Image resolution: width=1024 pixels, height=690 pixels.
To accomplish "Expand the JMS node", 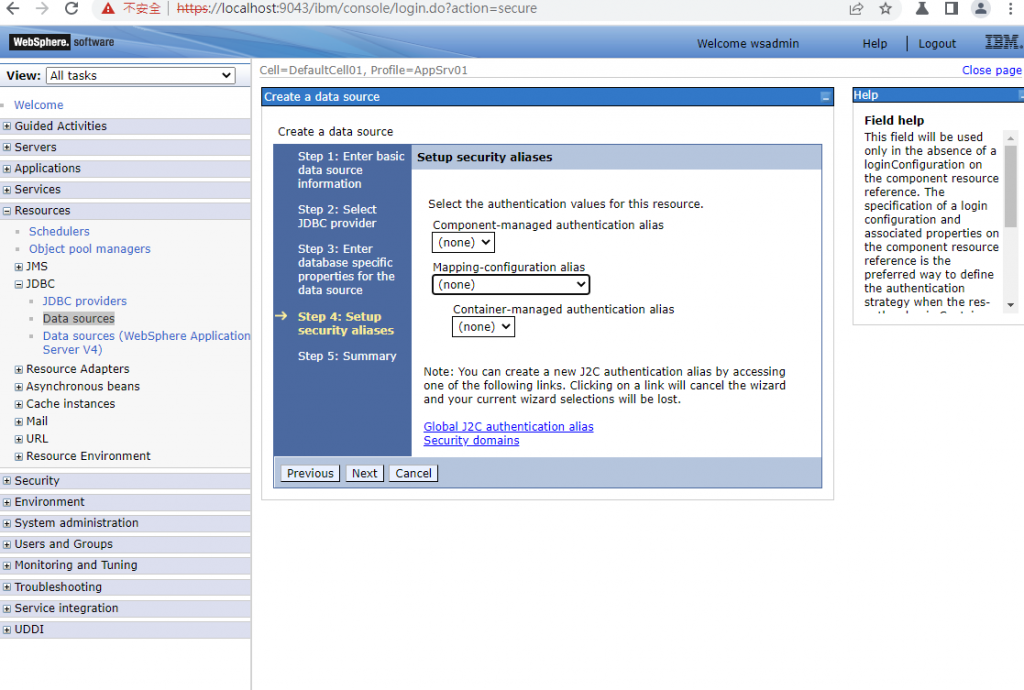I will 19,267.
